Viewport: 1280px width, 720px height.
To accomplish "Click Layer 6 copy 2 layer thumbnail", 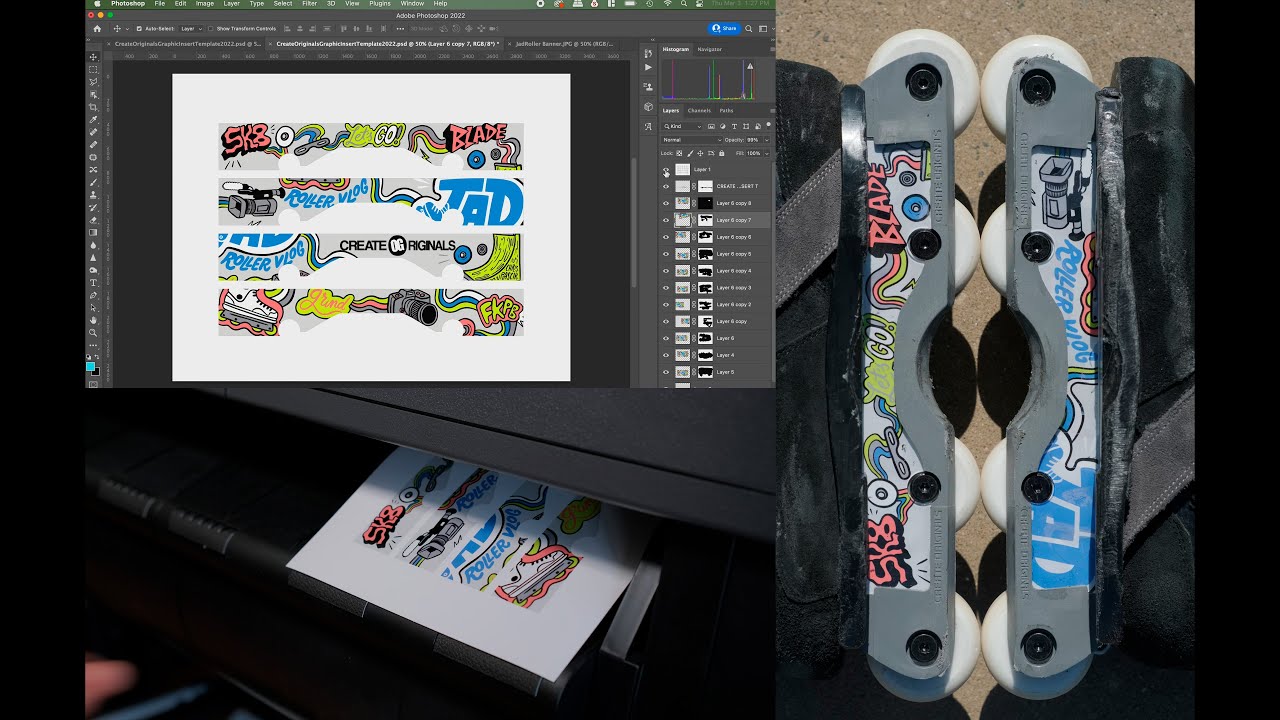I will pyautogui.click(x=683, y=304).
